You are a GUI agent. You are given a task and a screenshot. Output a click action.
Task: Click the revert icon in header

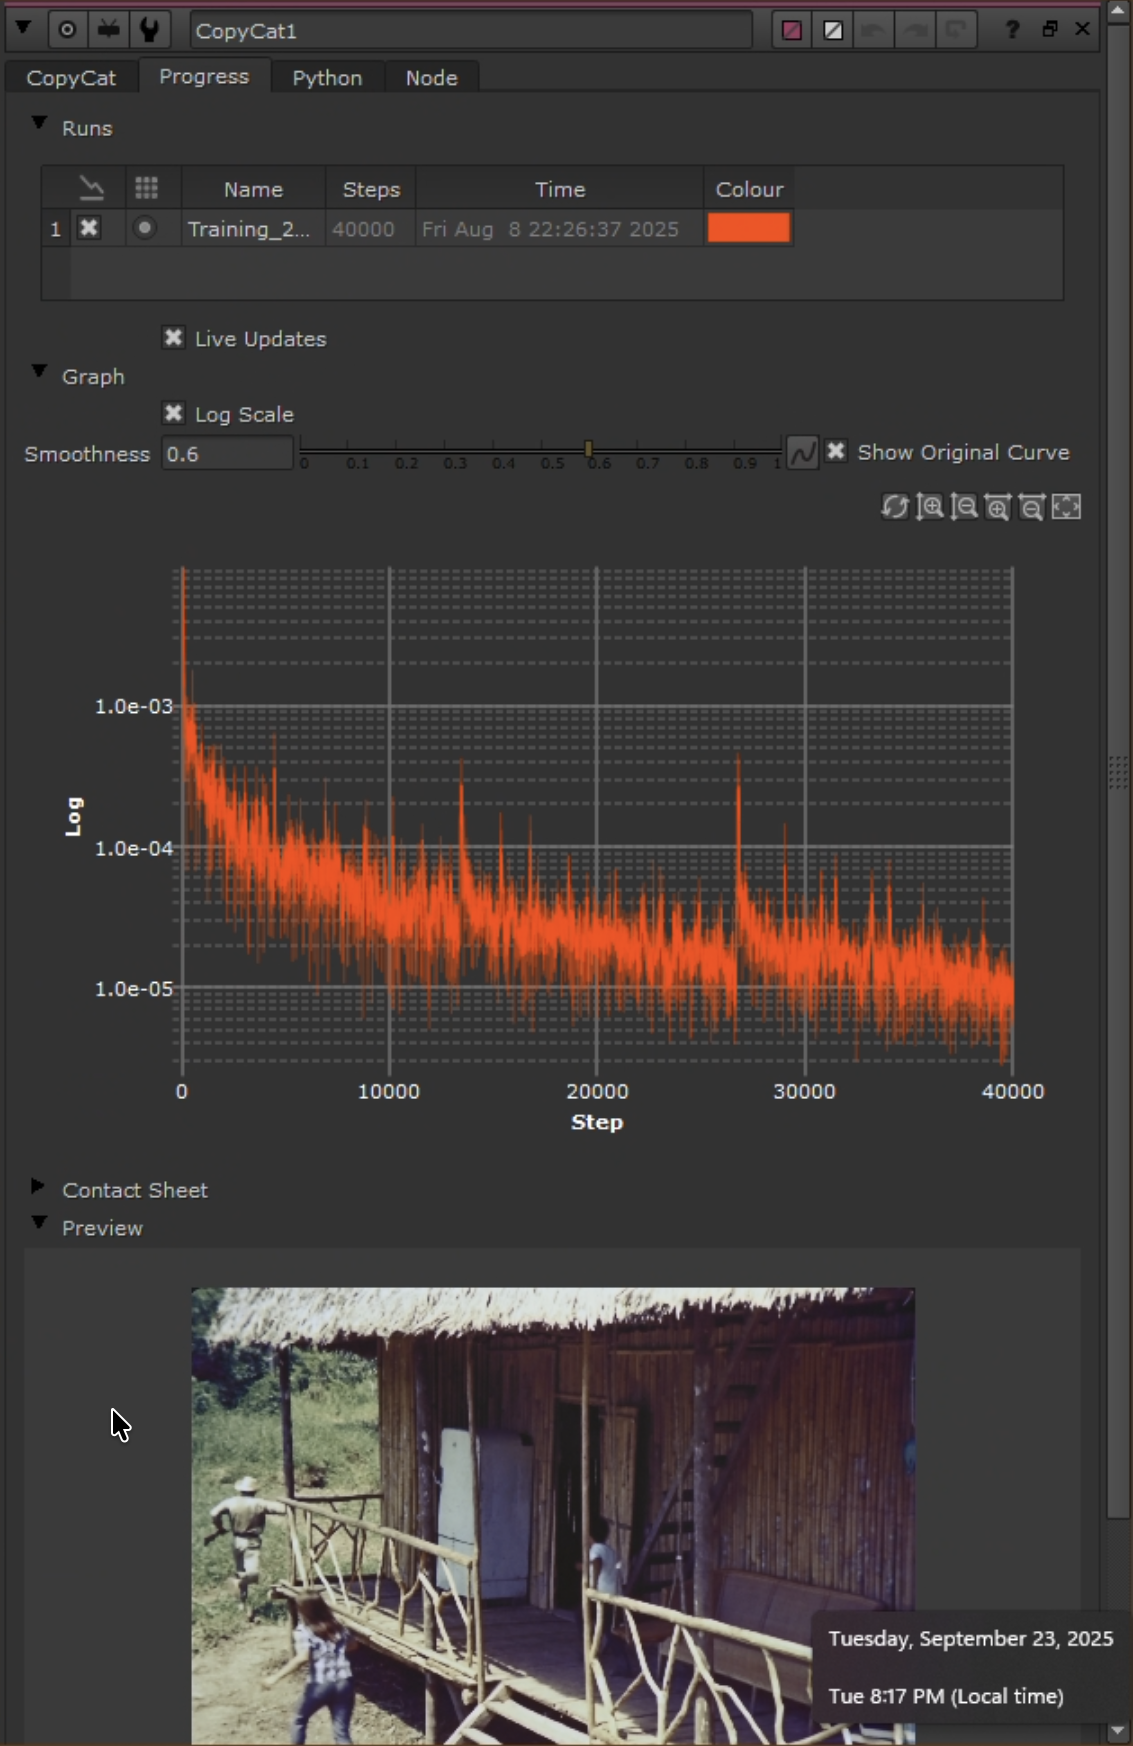tap(956, 30)
